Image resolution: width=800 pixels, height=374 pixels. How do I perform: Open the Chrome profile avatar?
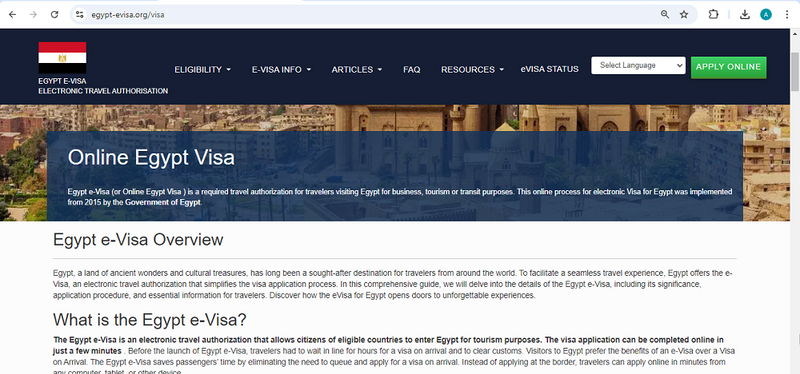tap(766, 15)
